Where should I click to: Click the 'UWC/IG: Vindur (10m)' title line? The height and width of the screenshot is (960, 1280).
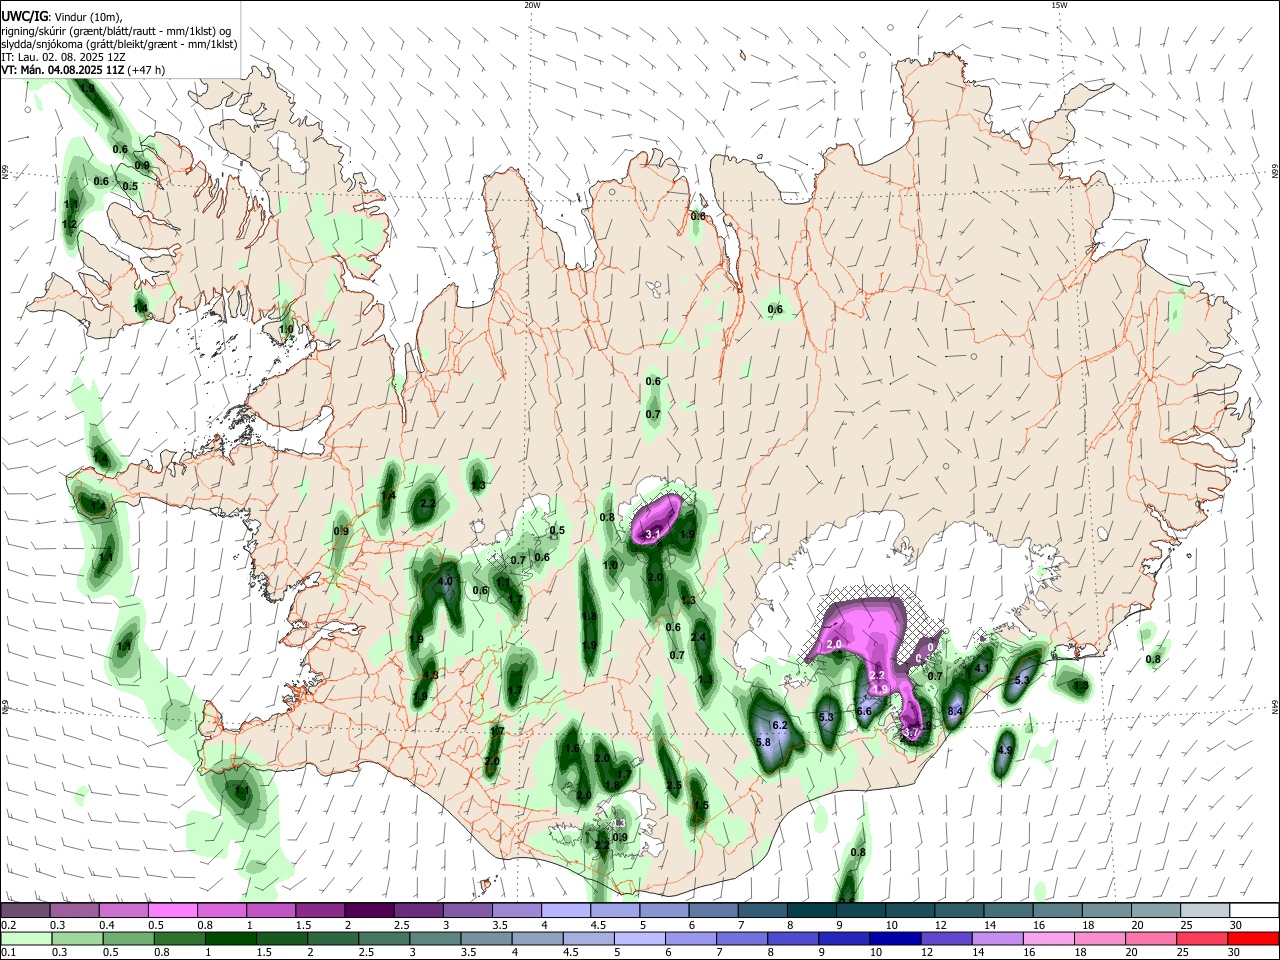(x=62, y=16)
